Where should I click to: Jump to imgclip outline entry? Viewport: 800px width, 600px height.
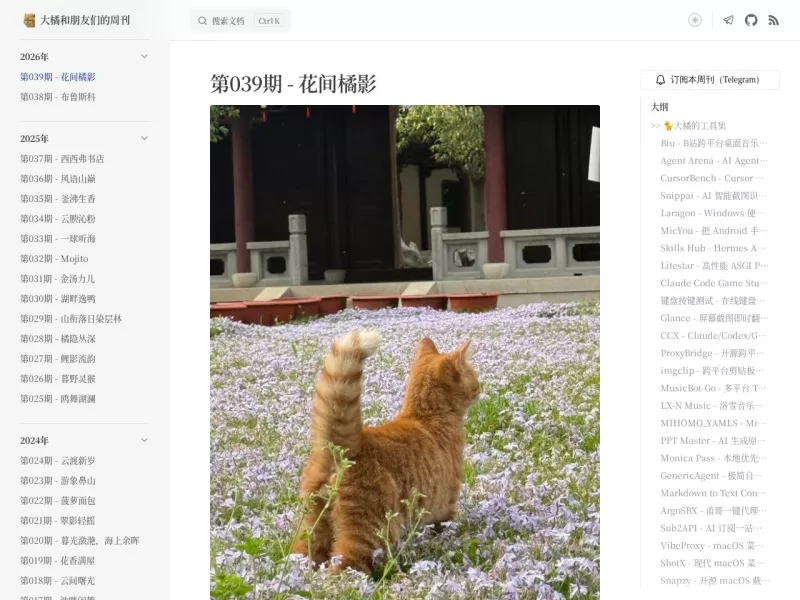click(x=712, y=370)
